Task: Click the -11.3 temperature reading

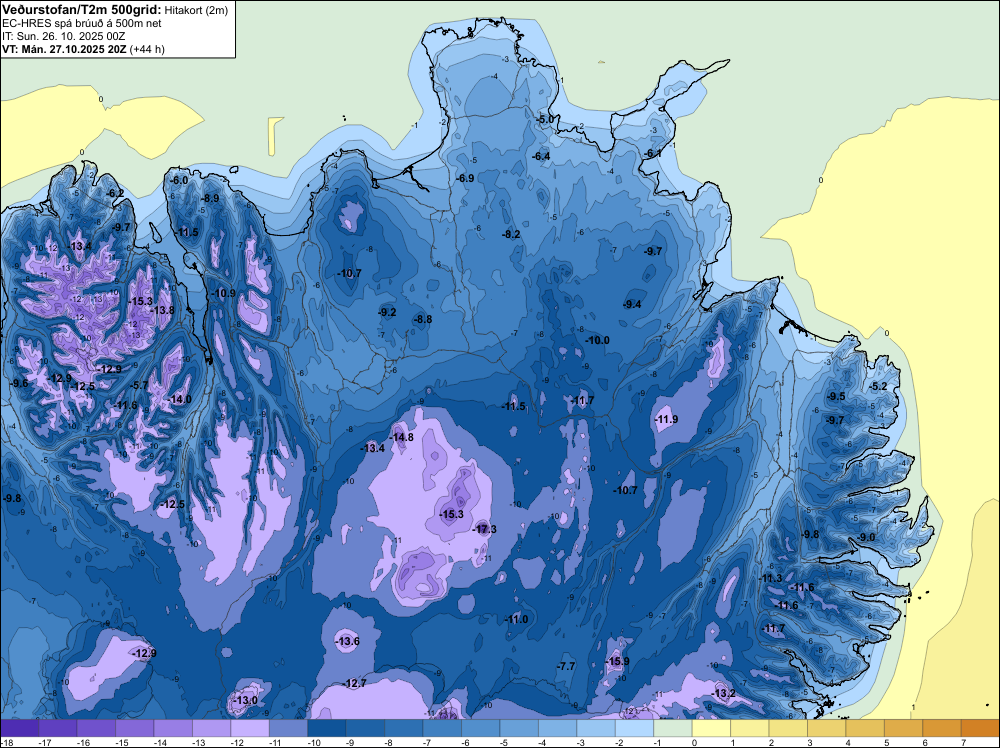Action: (x=772, y=578)
